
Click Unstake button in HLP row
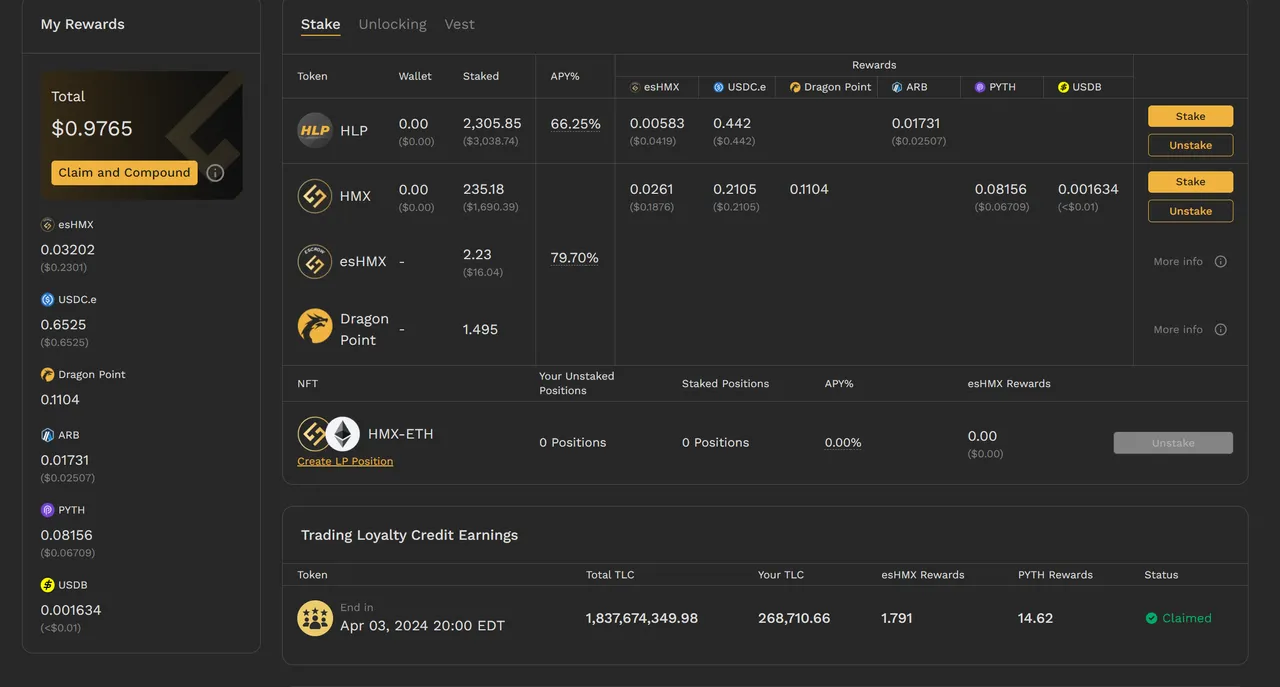1190,145
